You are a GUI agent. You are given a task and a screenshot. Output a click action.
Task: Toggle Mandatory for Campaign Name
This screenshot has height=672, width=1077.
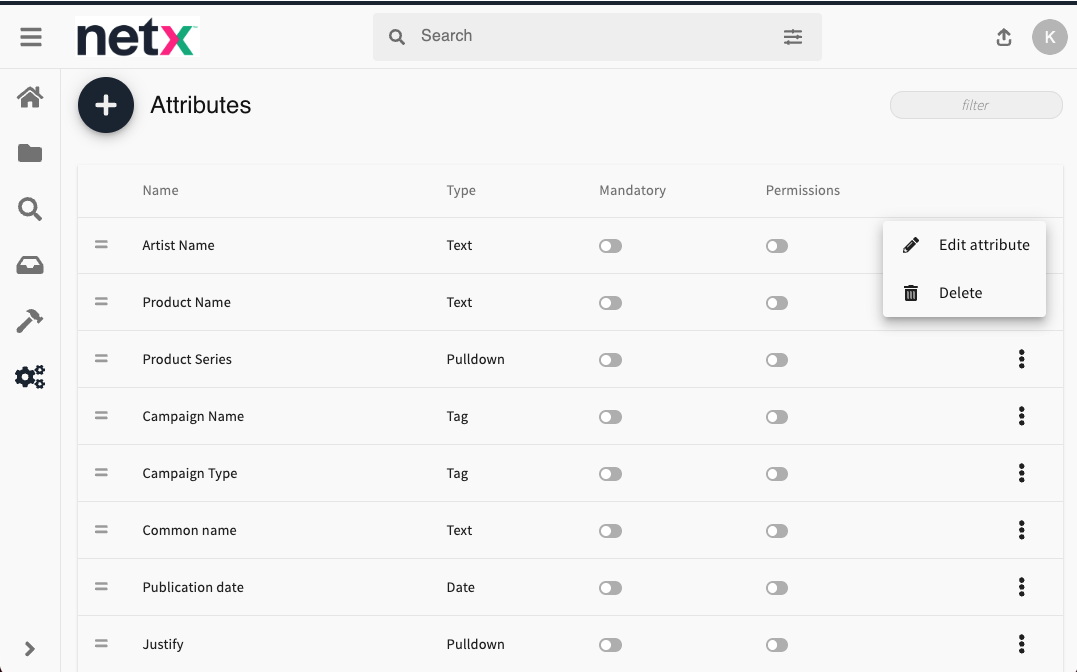(x=610, y=417)
